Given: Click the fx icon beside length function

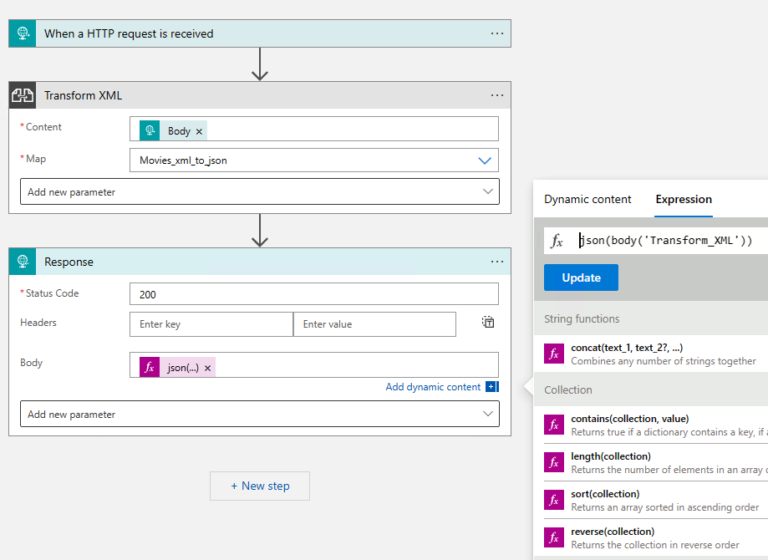Looking at the screenshot, I should coord(554,462).
